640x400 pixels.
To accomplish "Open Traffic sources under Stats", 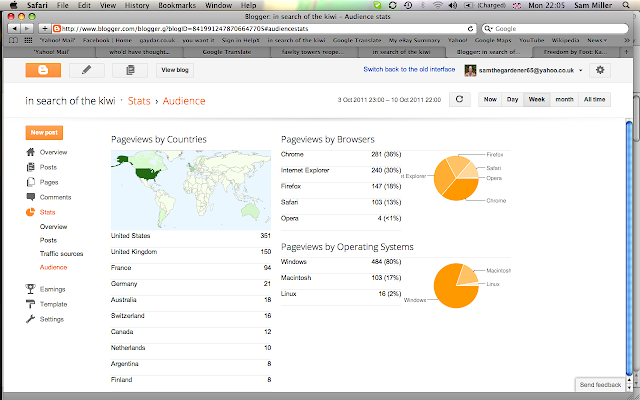I will click(x=61, y=253).
